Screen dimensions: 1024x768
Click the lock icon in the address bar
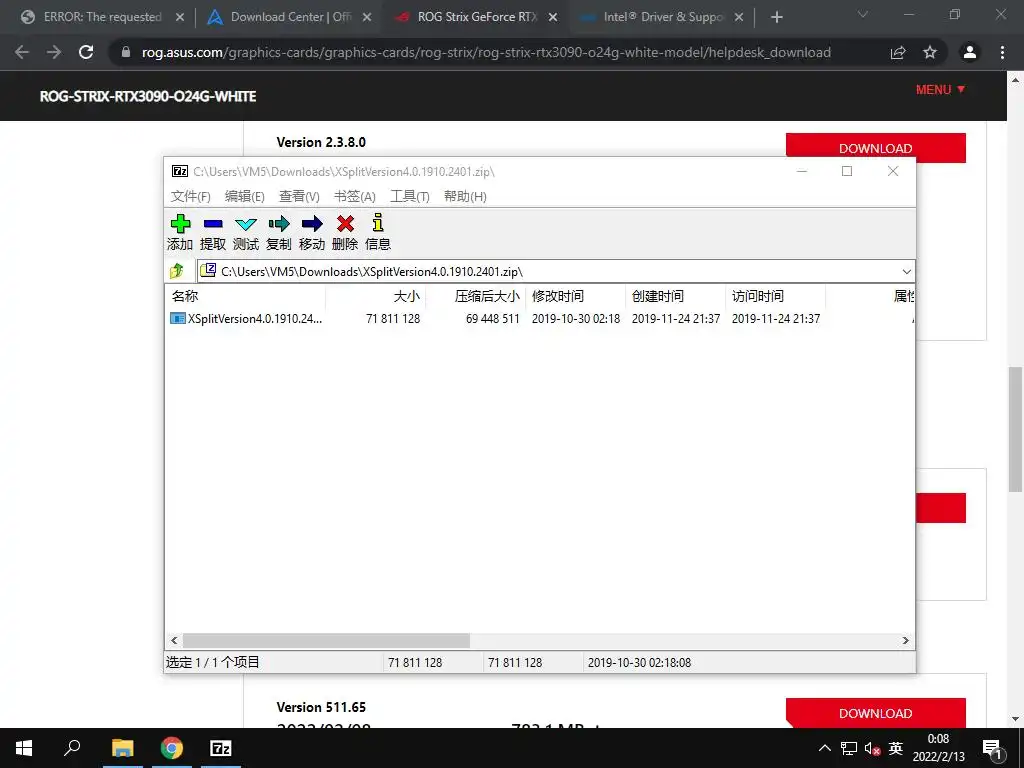(126, 52)
